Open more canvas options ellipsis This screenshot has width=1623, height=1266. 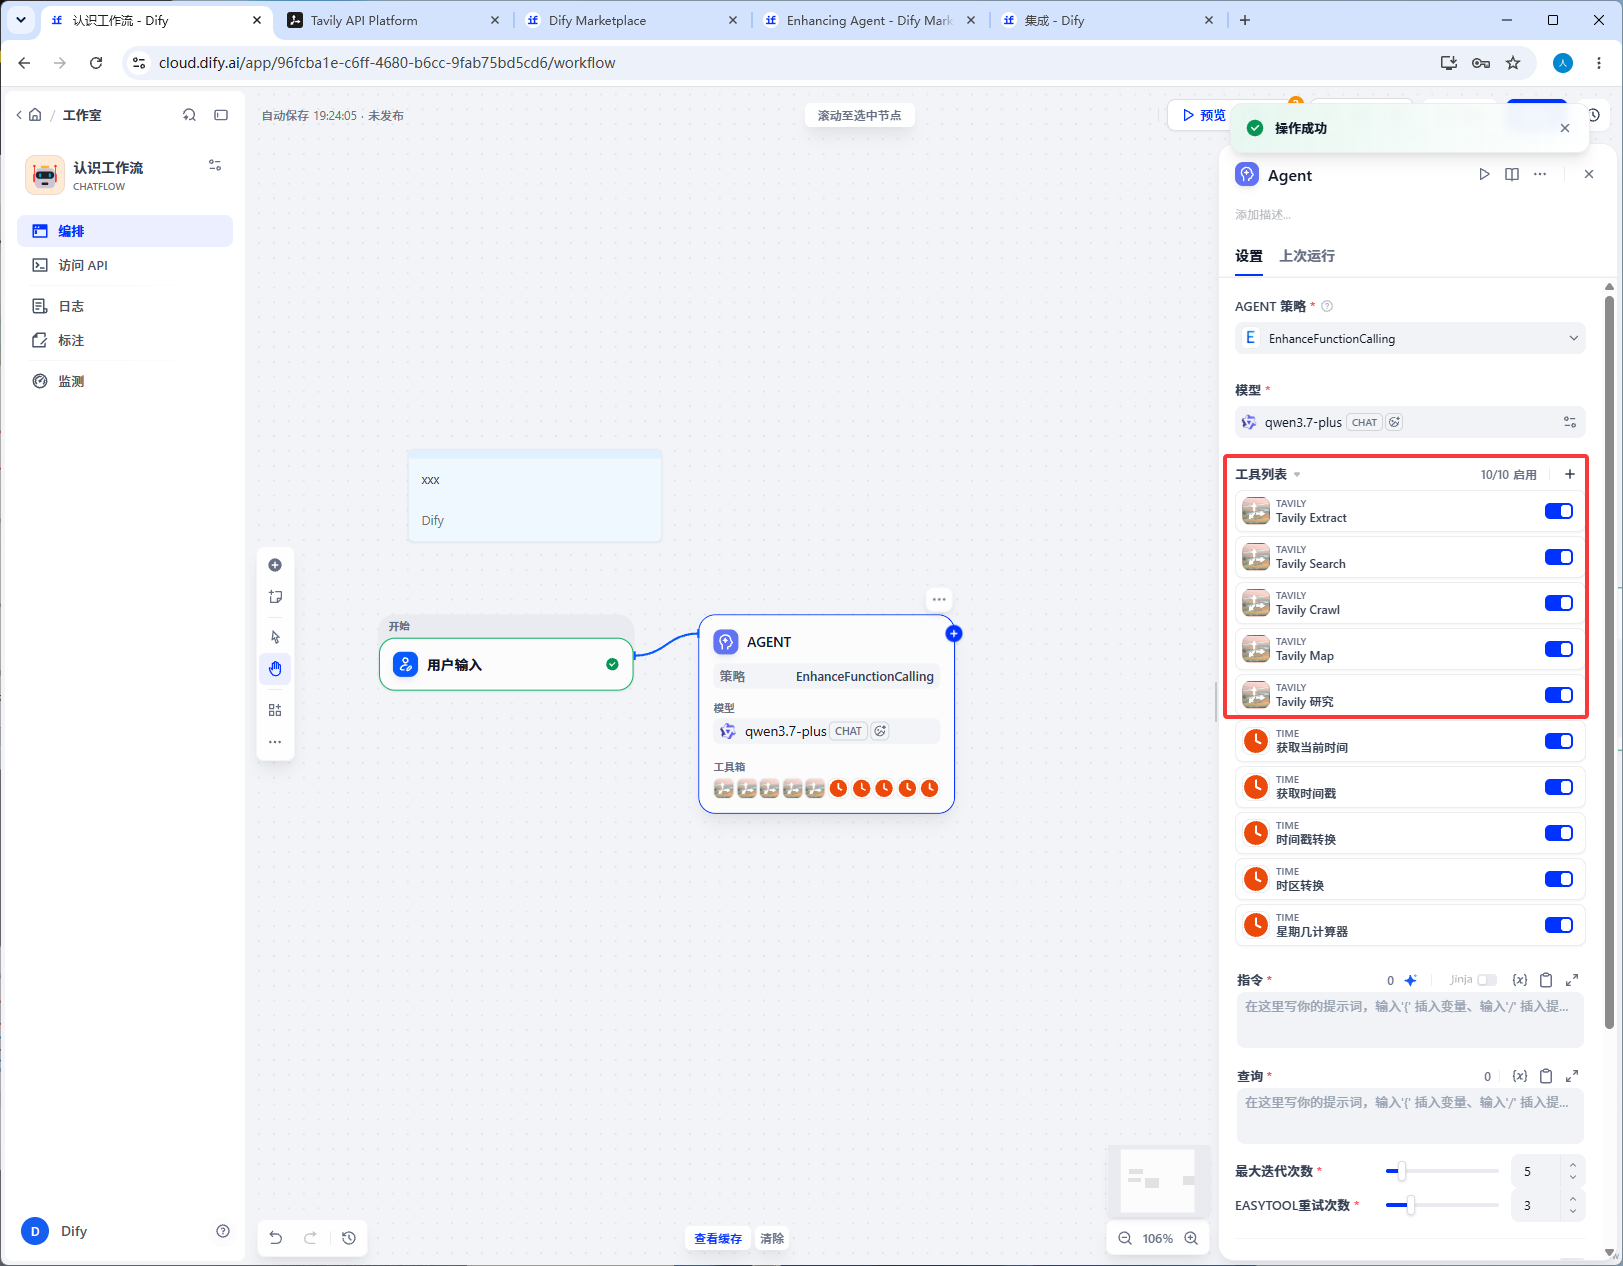click(275, 742)
